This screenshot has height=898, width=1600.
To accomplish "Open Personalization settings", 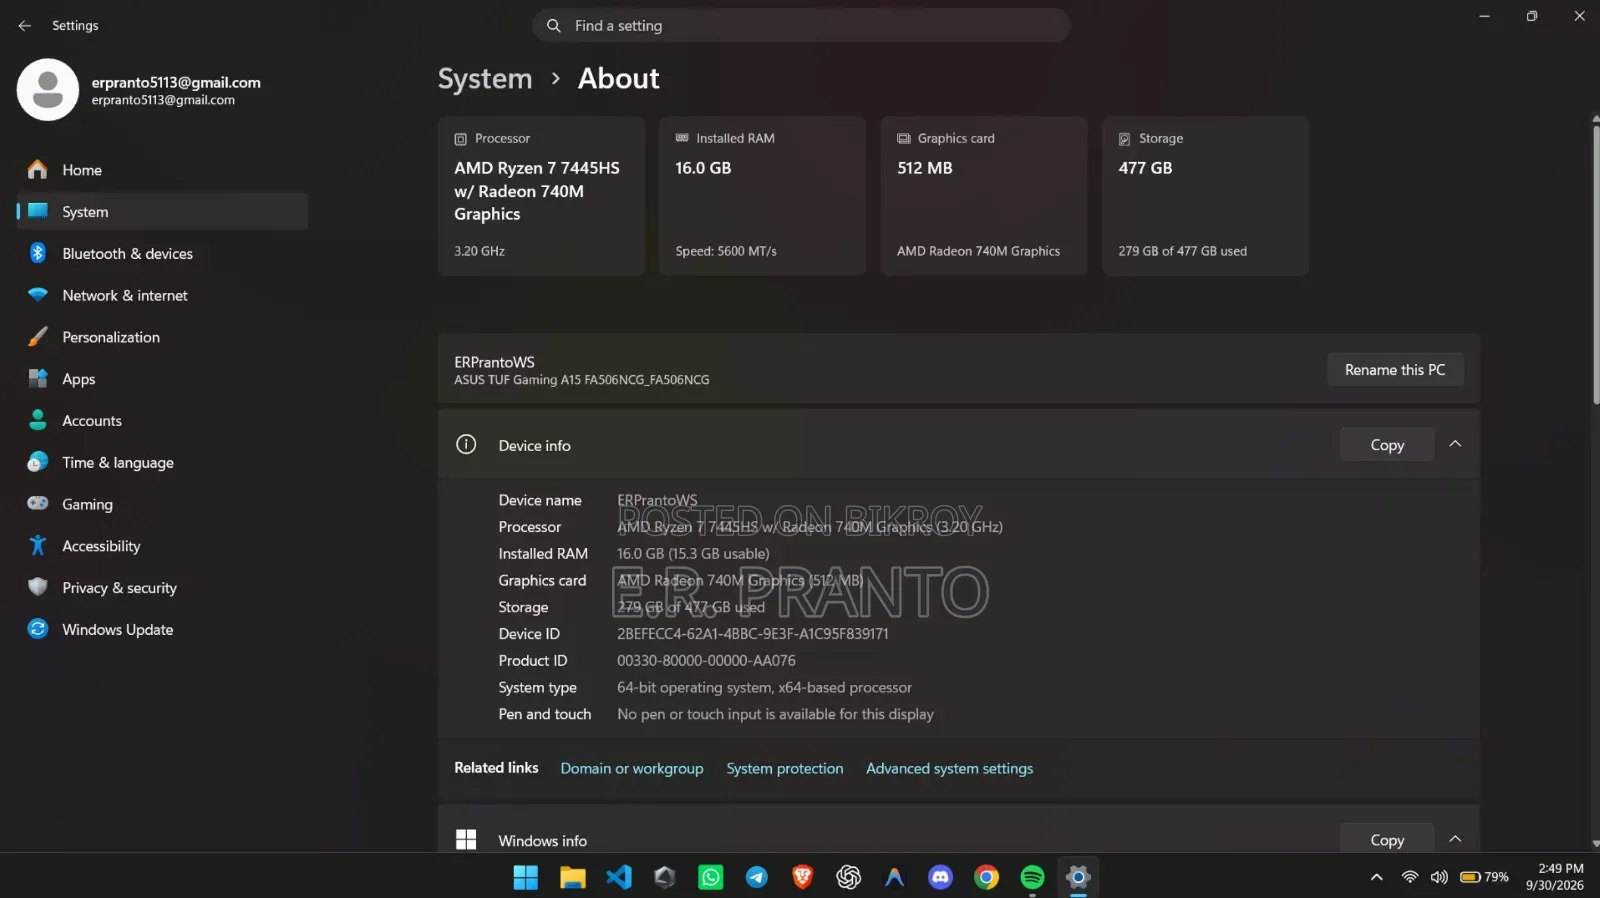I will point(162,338).
